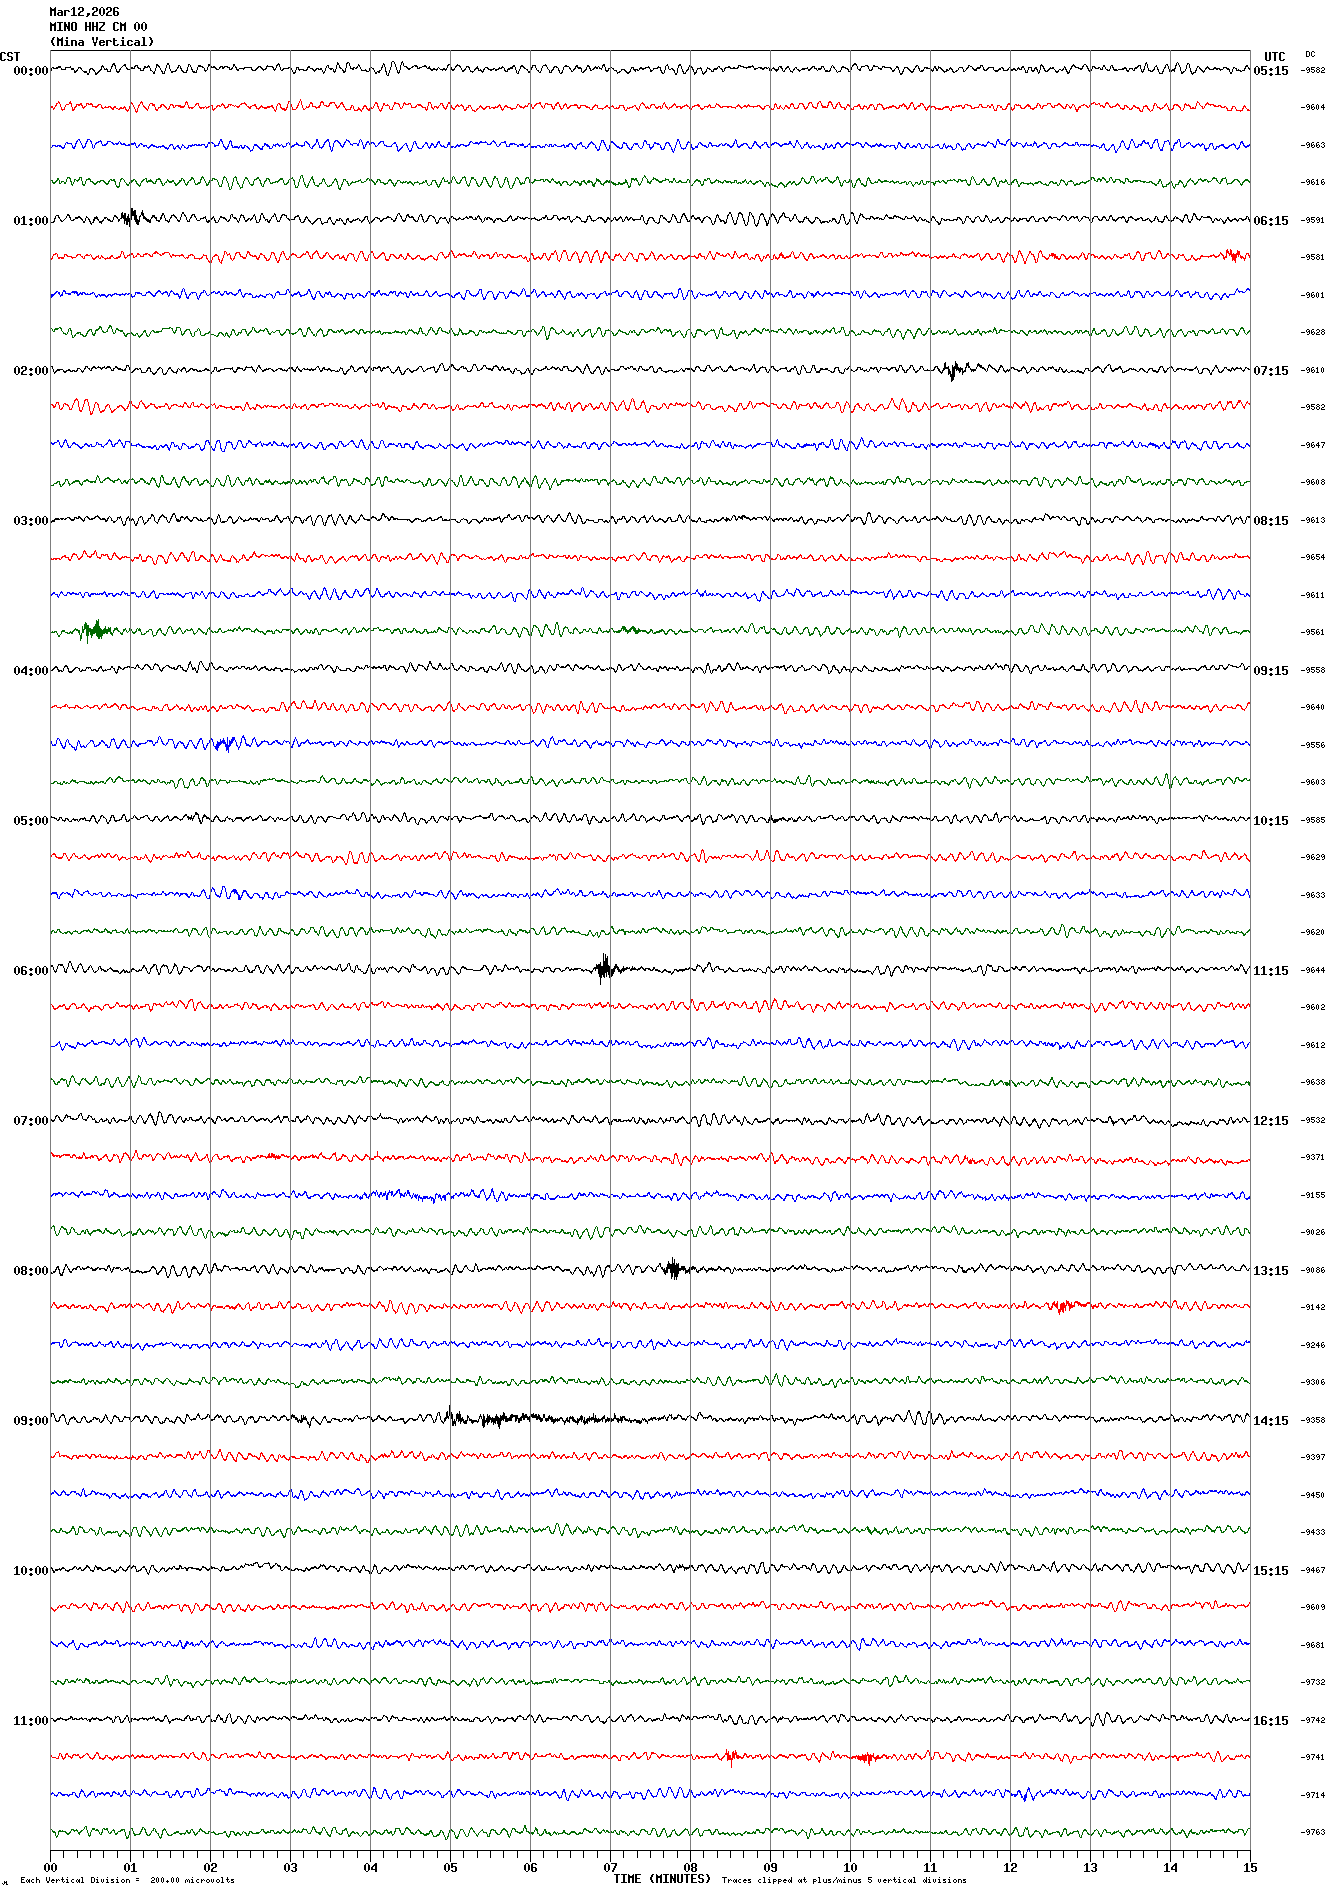Select the MINO HHZ CM 00 station label
Screen dimensions: 1330x1894
(x=98, y=27)
